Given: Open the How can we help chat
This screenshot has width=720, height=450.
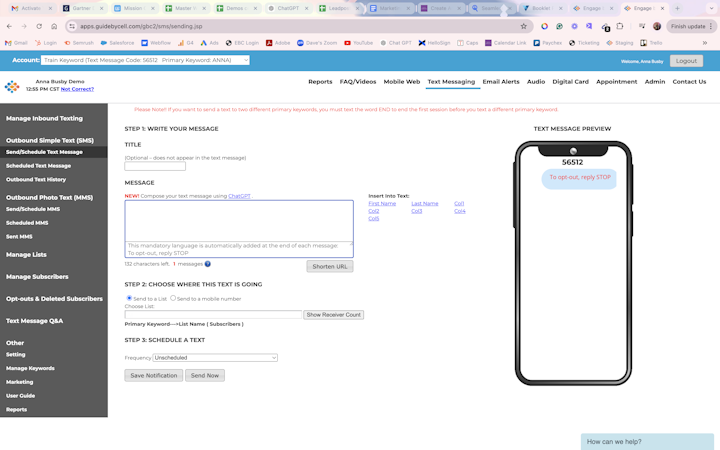Looking at the screenshot, I should coord(647,442).
